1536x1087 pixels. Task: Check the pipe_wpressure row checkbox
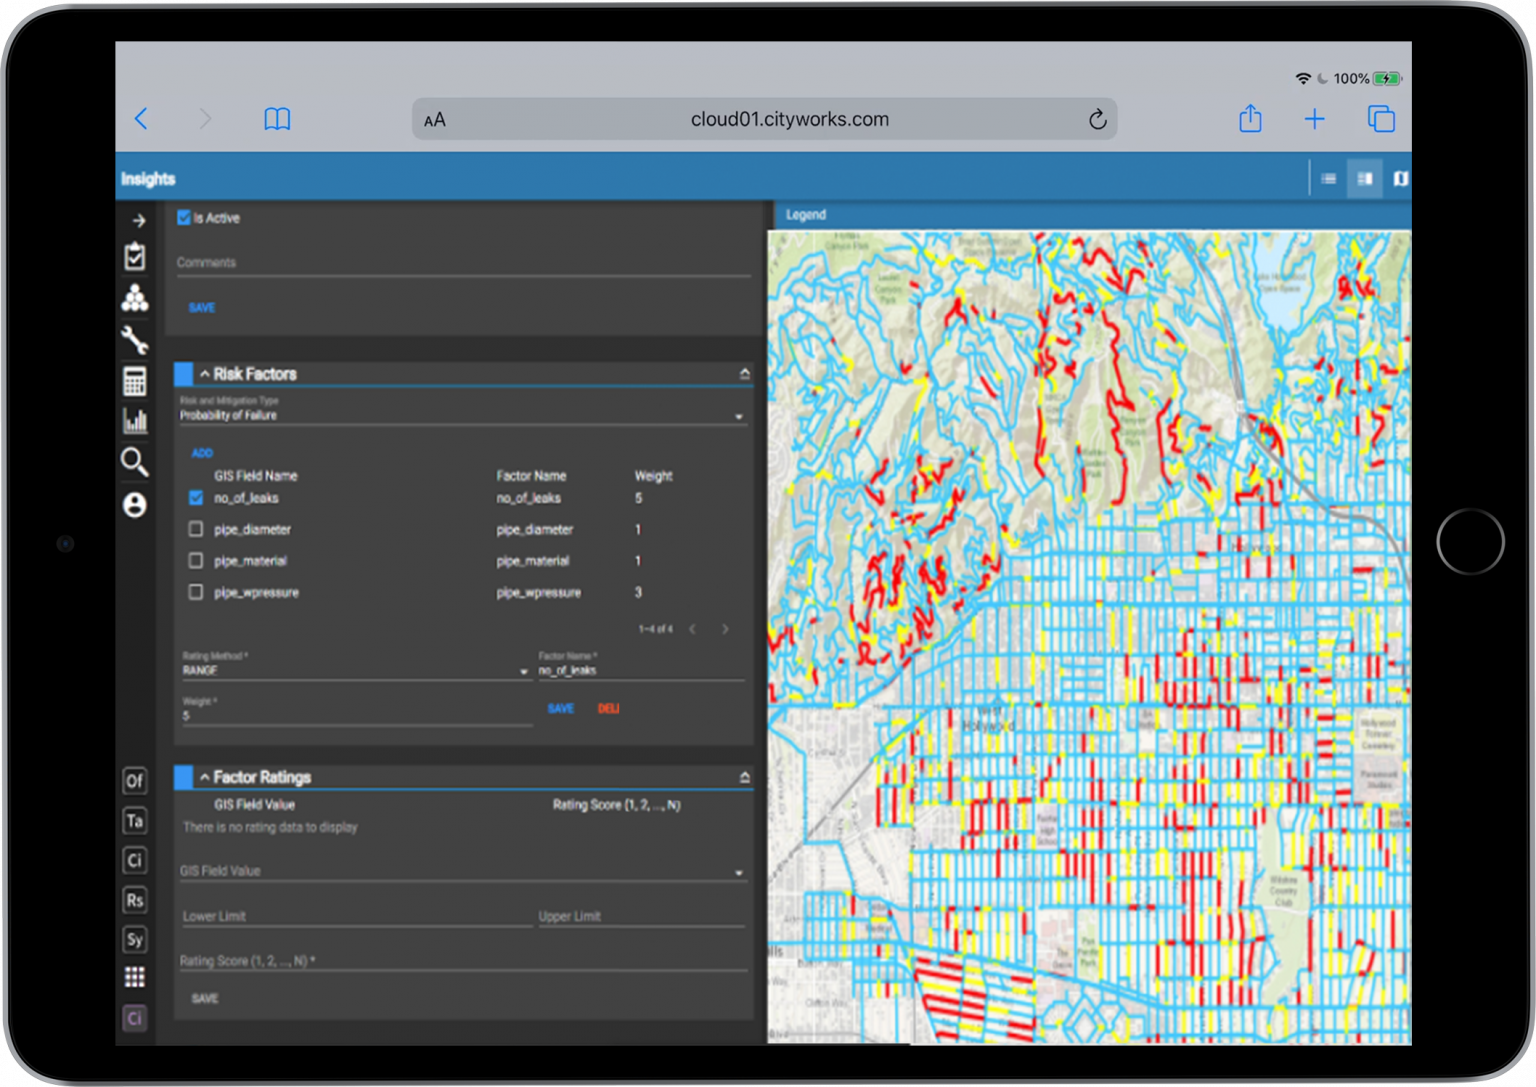(196, 592)
